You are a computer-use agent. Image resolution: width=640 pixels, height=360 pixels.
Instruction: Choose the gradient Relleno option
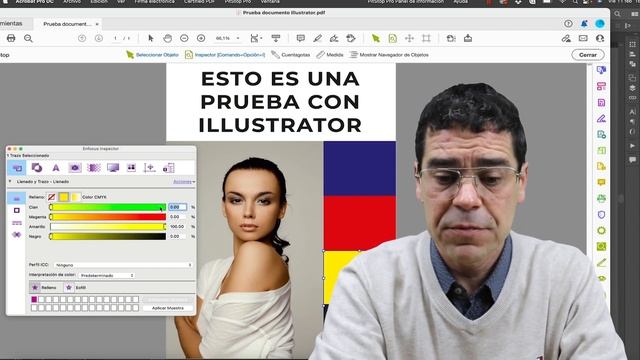(76, 197)
